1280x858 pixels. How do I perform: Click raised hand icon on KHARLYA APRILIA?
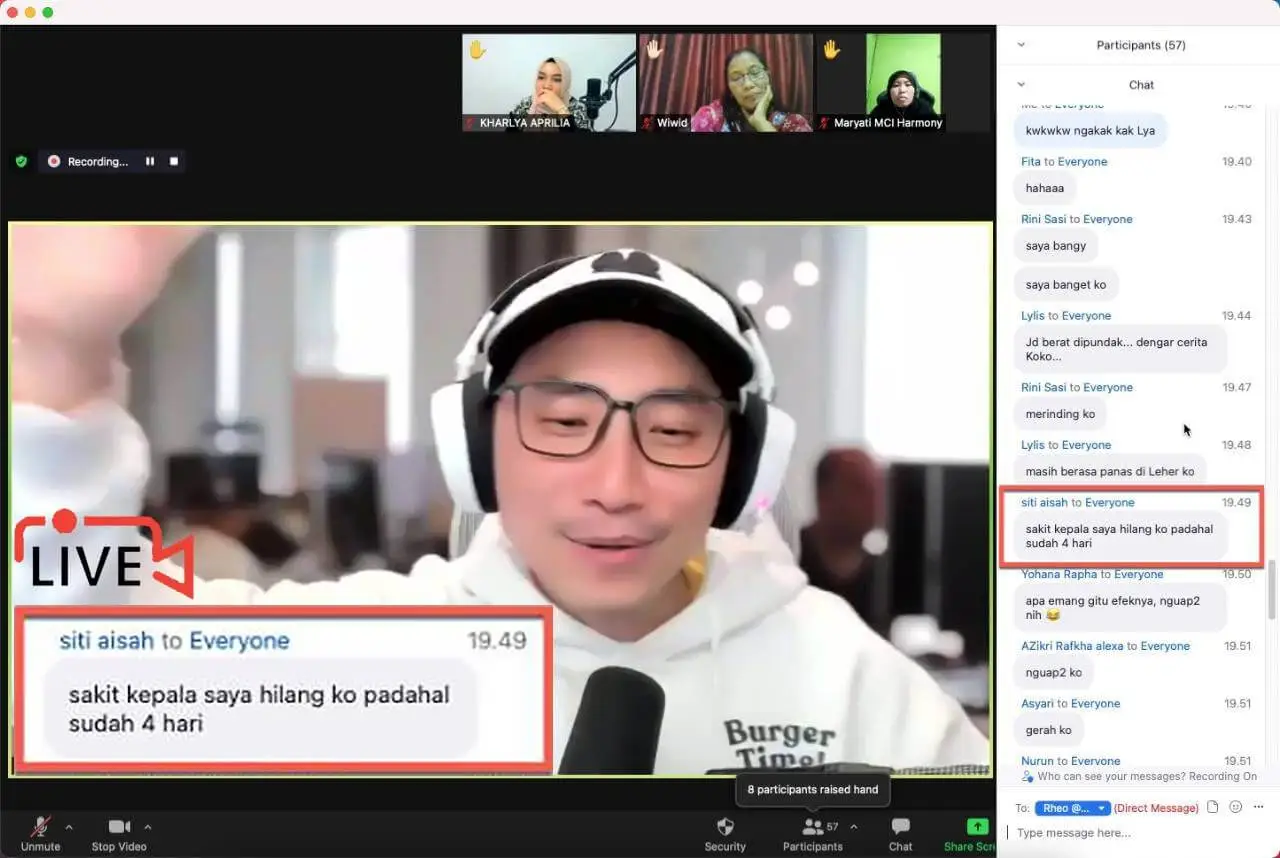477,49
